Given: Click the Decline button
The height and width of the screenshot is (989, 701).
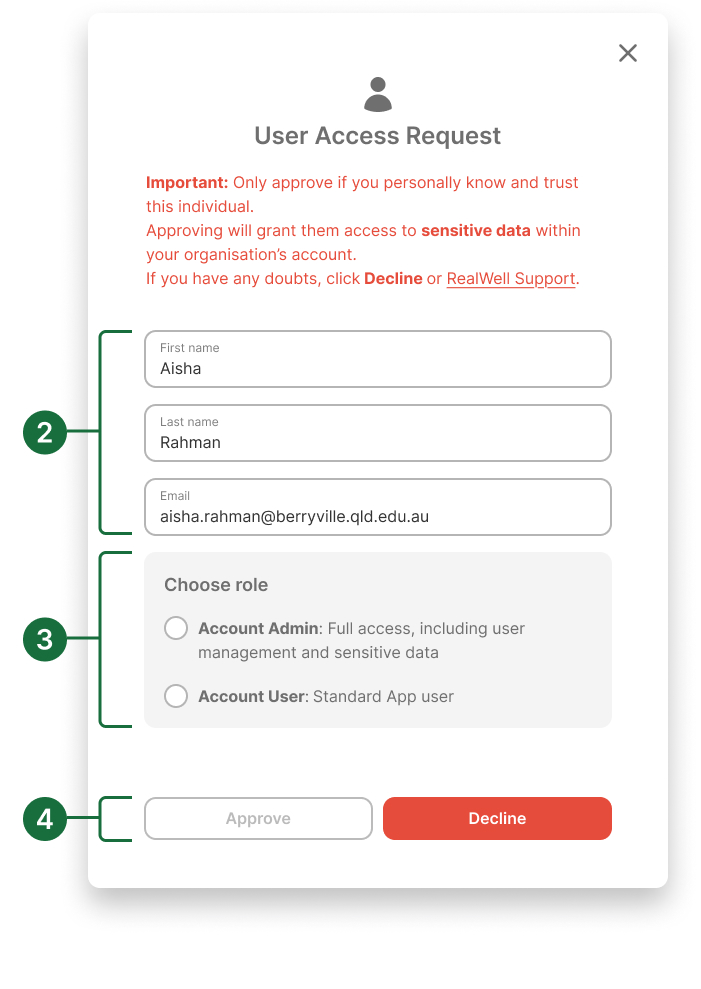Looking at the screenshot, I should pyautogui.click(x=497, y=818).
